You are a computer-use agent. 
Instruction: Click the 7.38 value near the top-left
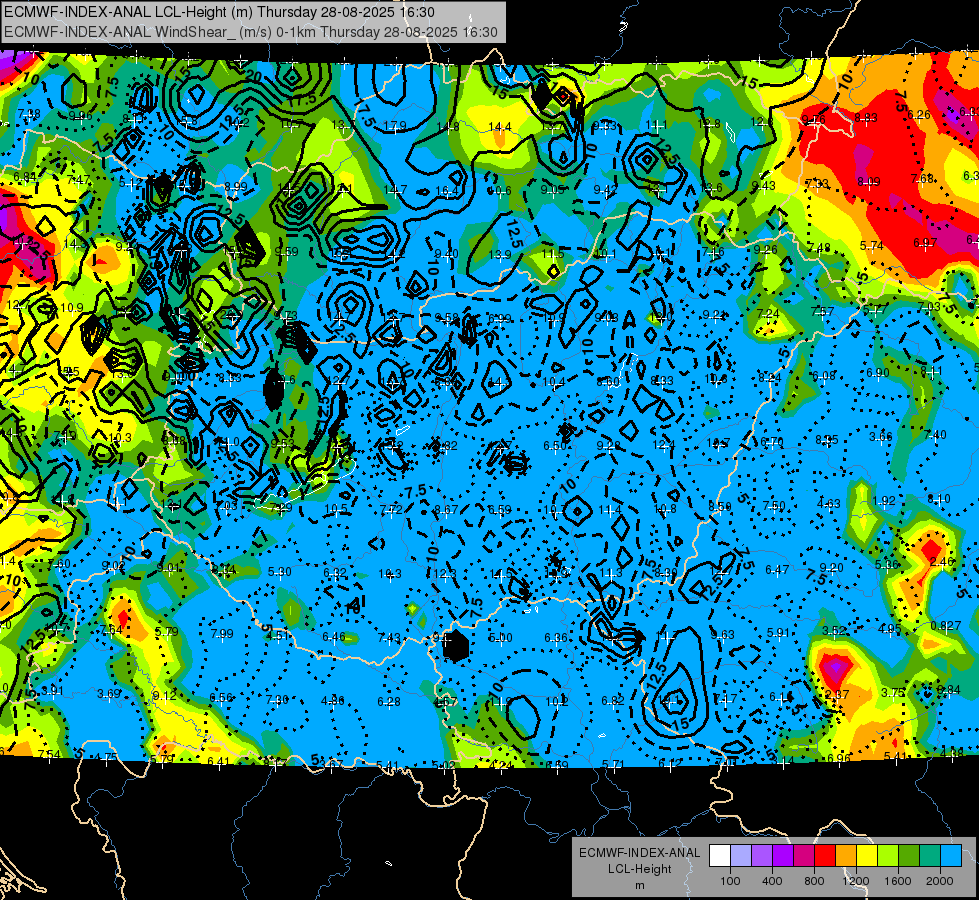pos(29,114)
